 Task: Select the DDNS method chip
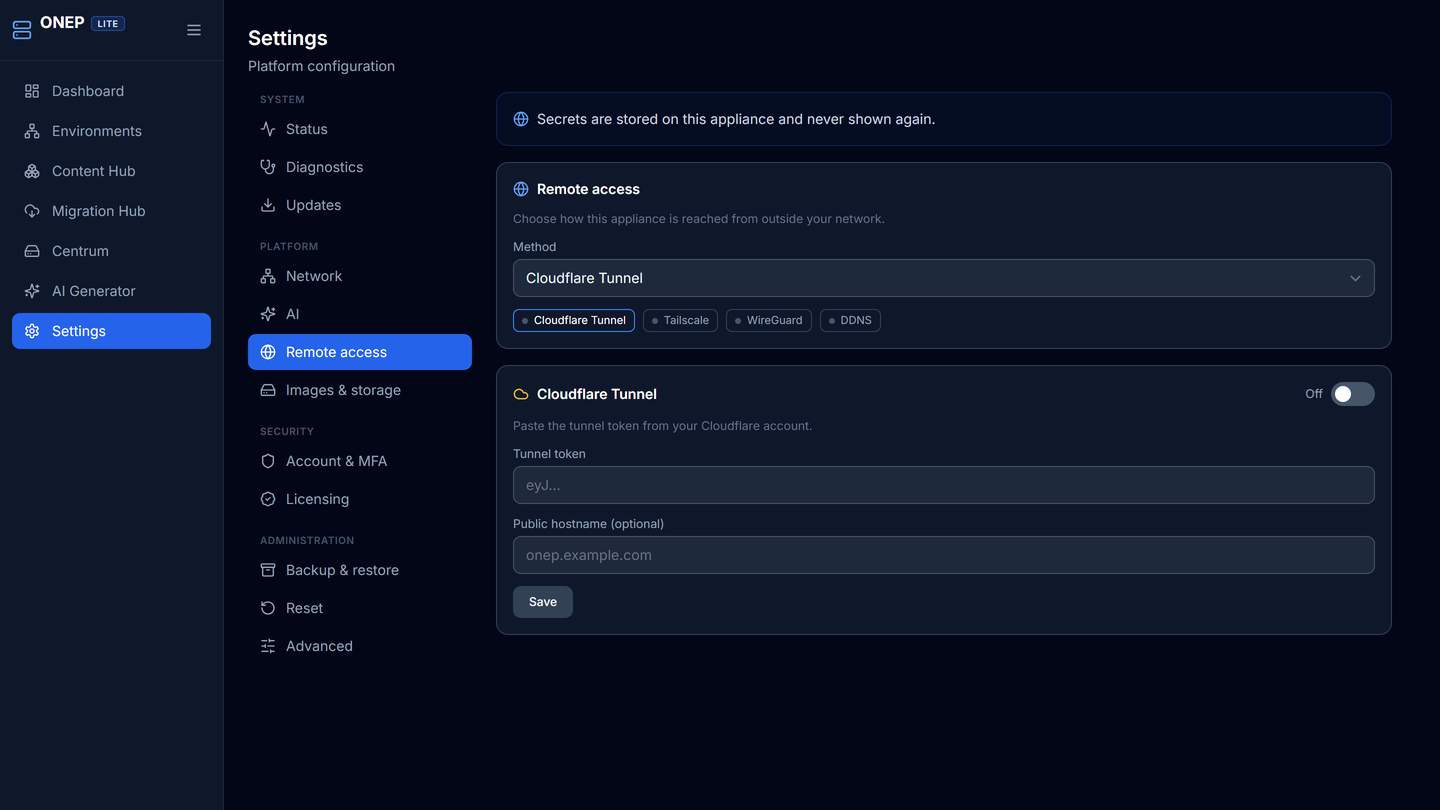click(x=850, y=320)
